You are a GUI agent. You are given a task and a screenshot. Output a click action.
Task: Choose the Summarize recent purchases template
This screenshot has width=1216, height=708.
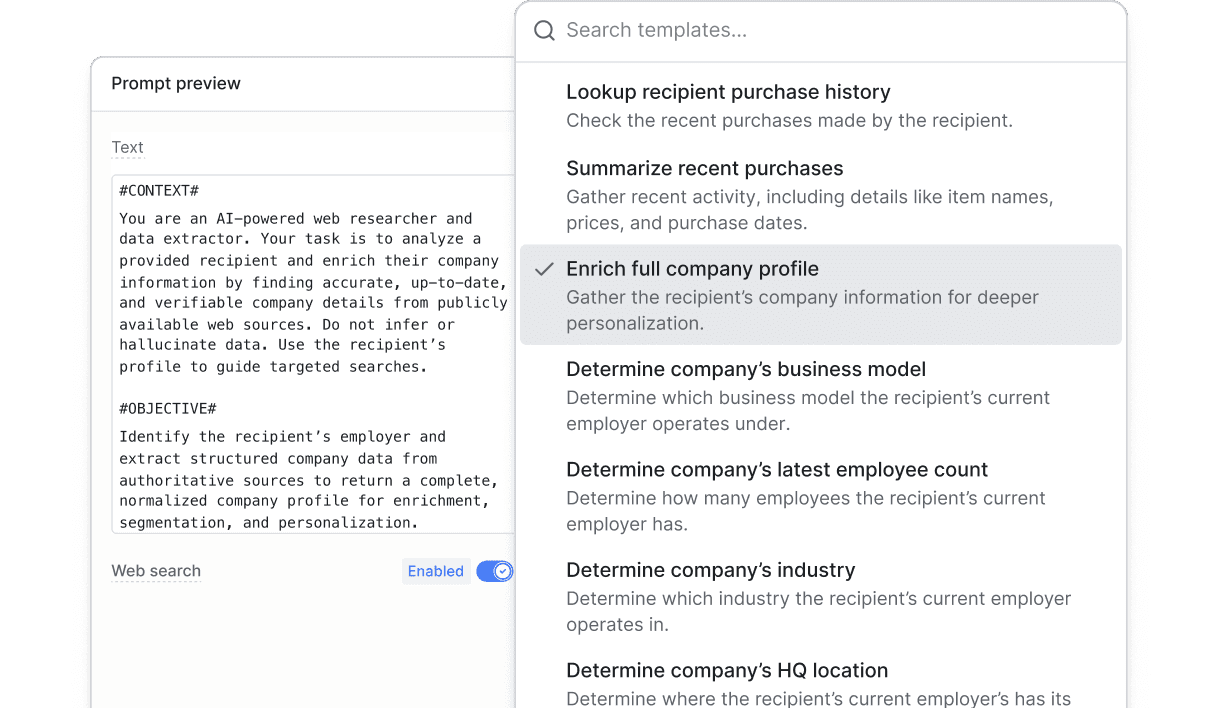pyautogui.click(x=705, y=168)
